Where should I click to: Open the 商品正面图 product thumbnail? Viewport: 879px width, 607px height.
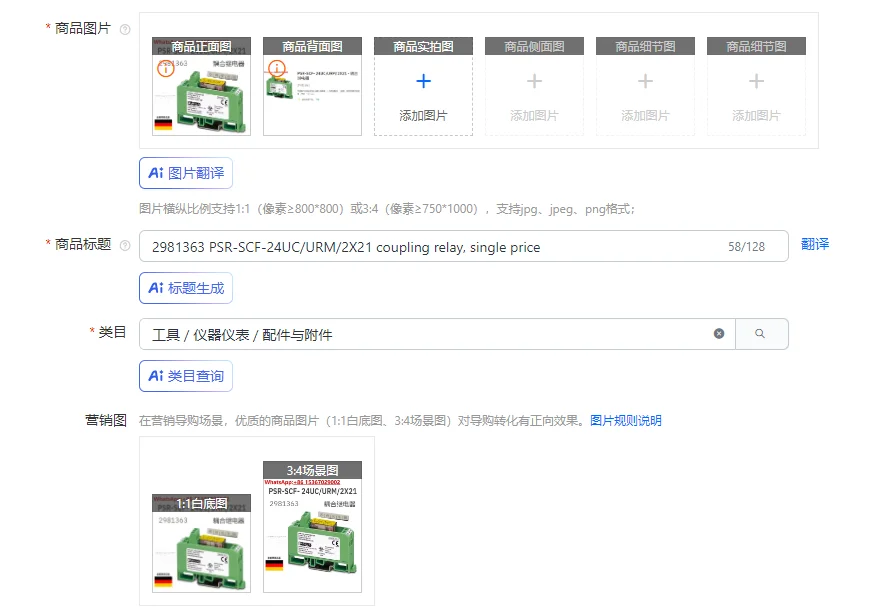pos(201,86)
